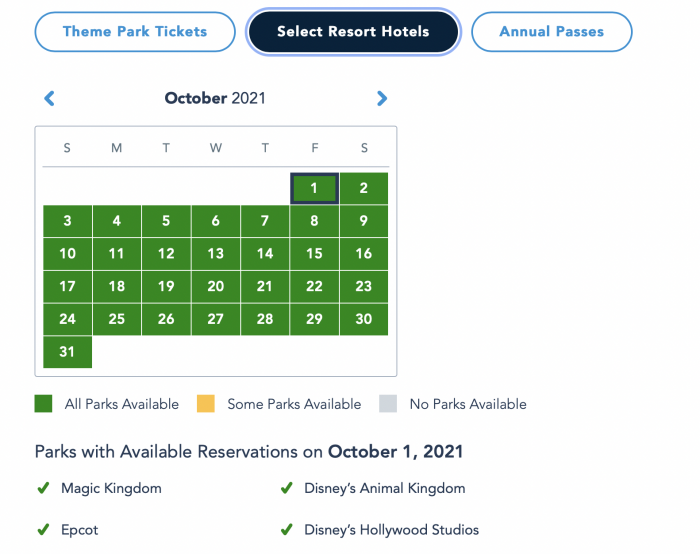Select October 31 on the calendar

pyautogui.click(x=67, y=352)
